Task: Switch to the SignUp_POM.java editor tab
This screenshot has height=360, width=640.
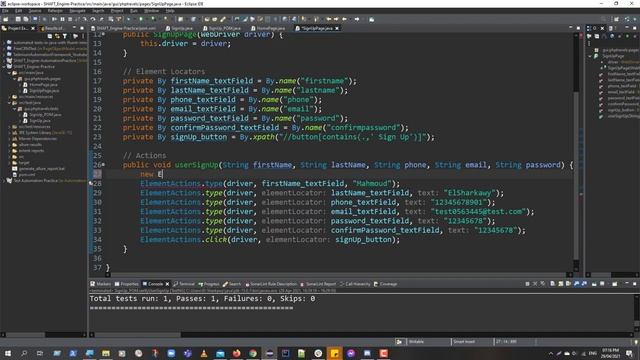Action: coord(222,29)
